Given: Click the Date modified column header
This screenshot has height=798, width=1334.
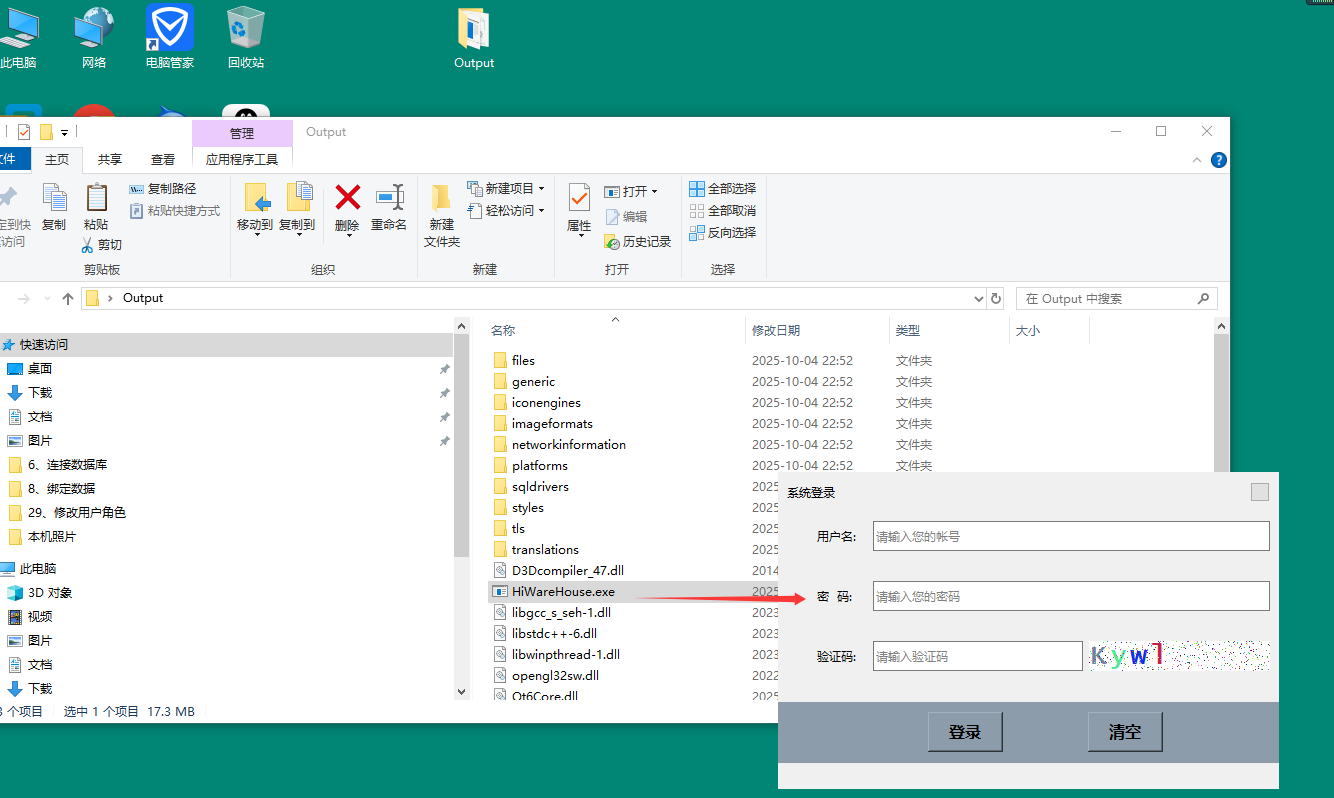Looking at the screenshot, I should pos(776,330).
